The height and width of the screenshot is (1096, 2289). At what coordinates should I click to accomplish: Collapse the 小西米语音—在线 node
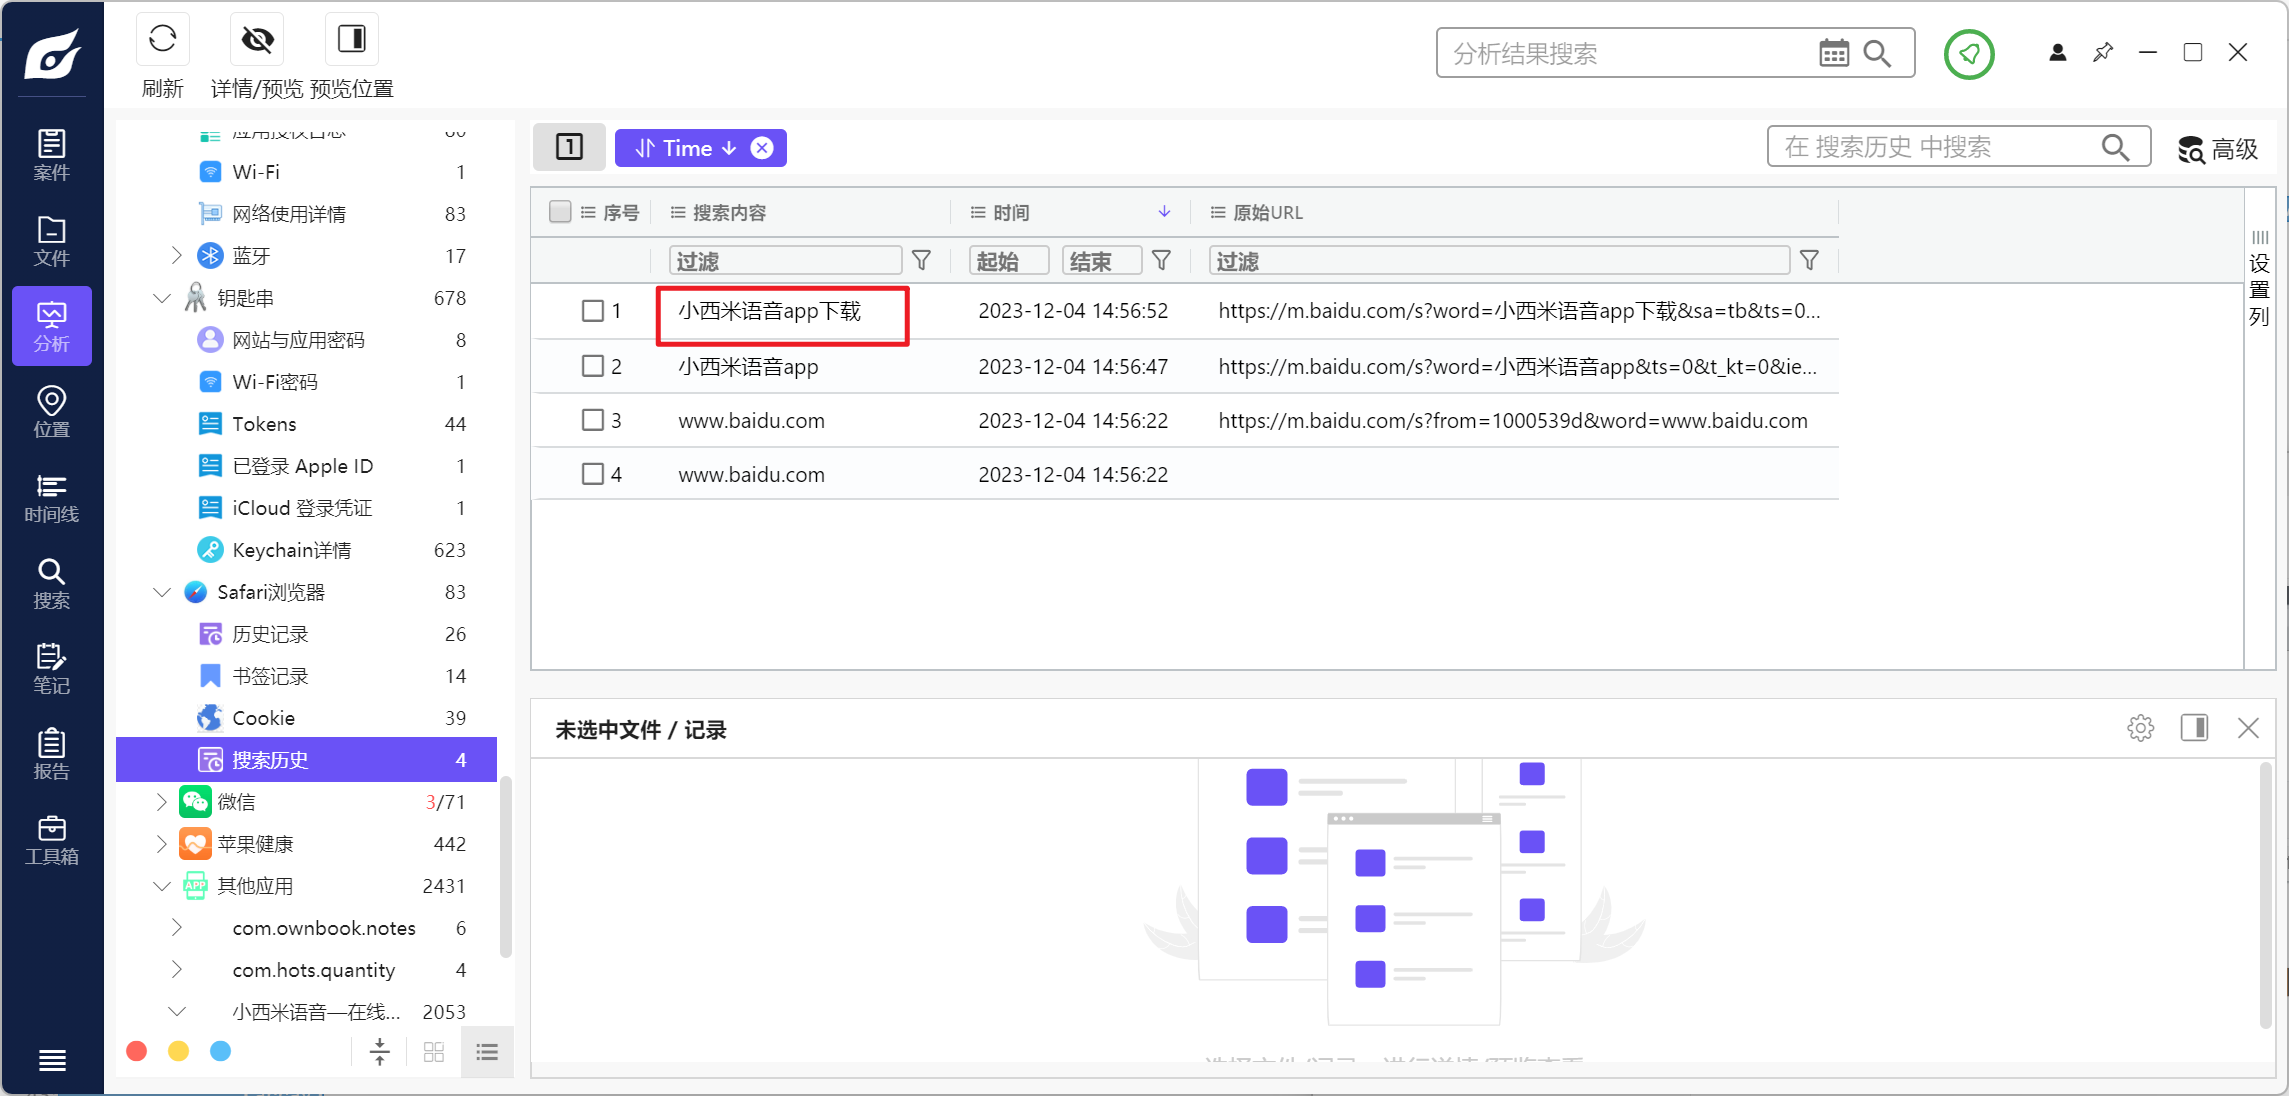(177, 1012)
